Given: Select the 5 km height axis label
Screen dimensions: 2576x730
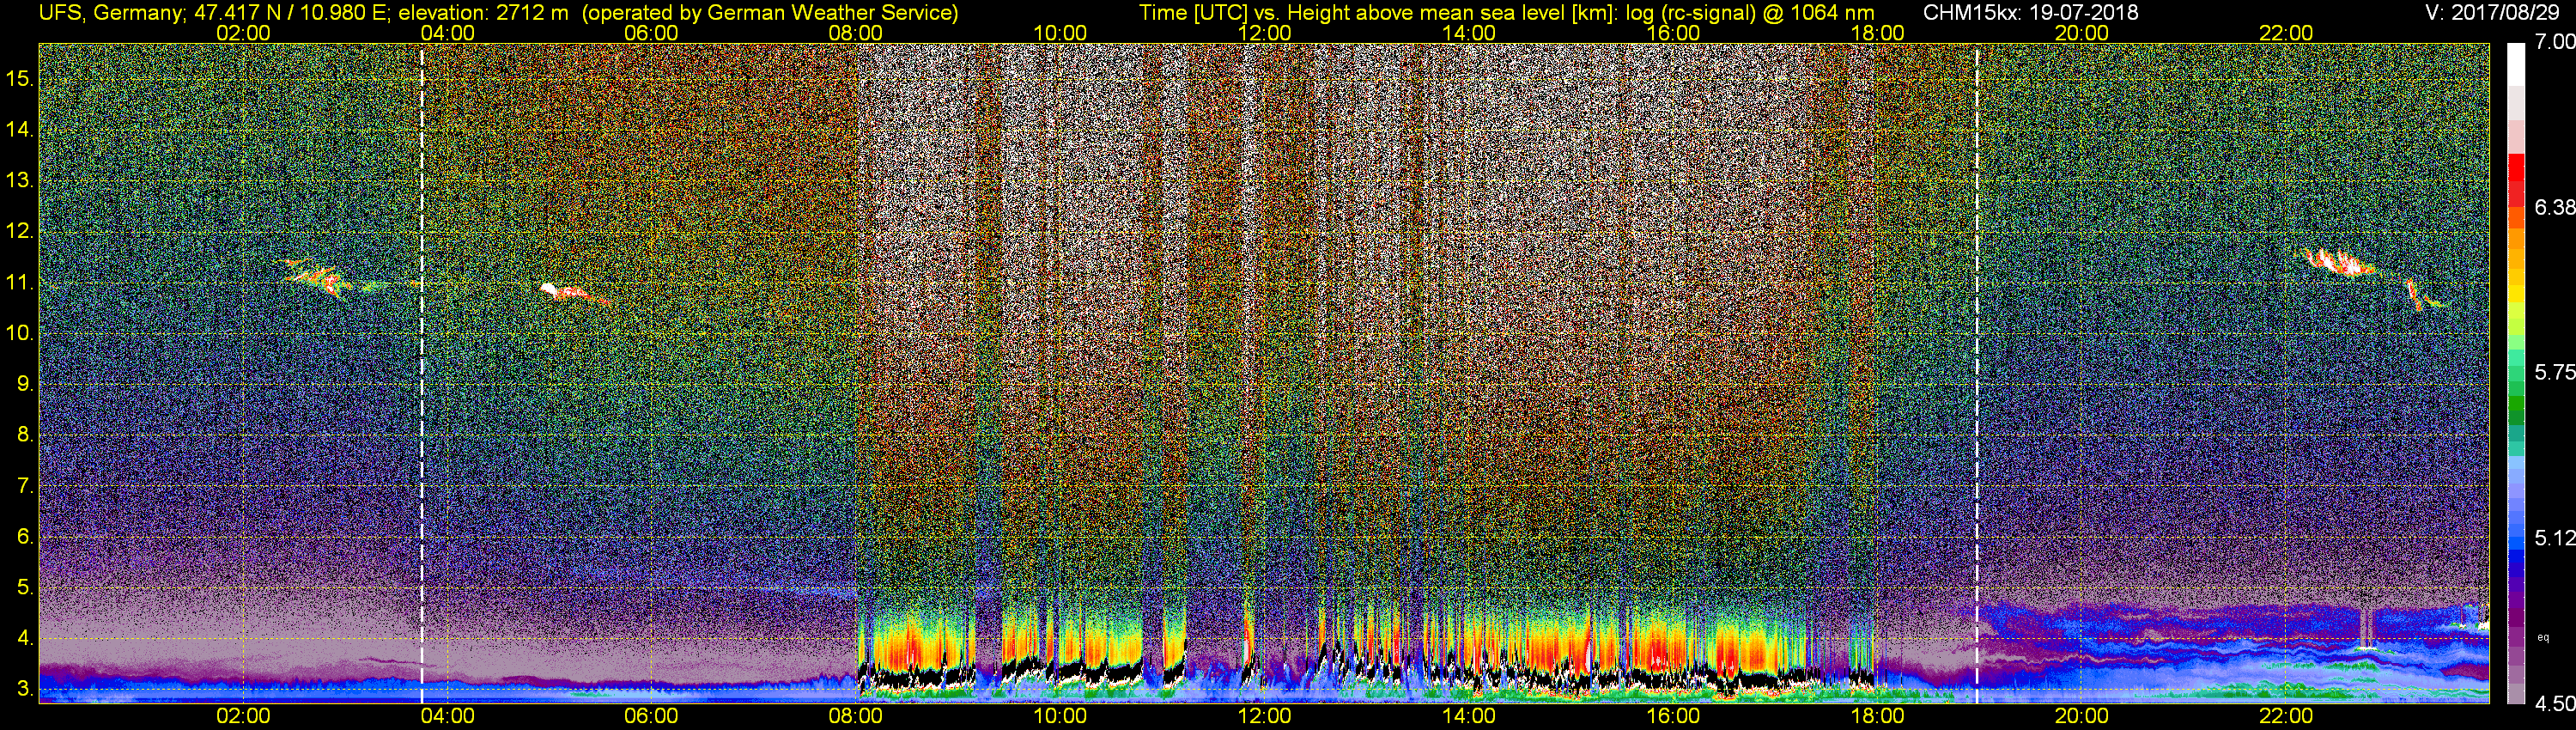Looking at the screenshot, I should point(24,588).
